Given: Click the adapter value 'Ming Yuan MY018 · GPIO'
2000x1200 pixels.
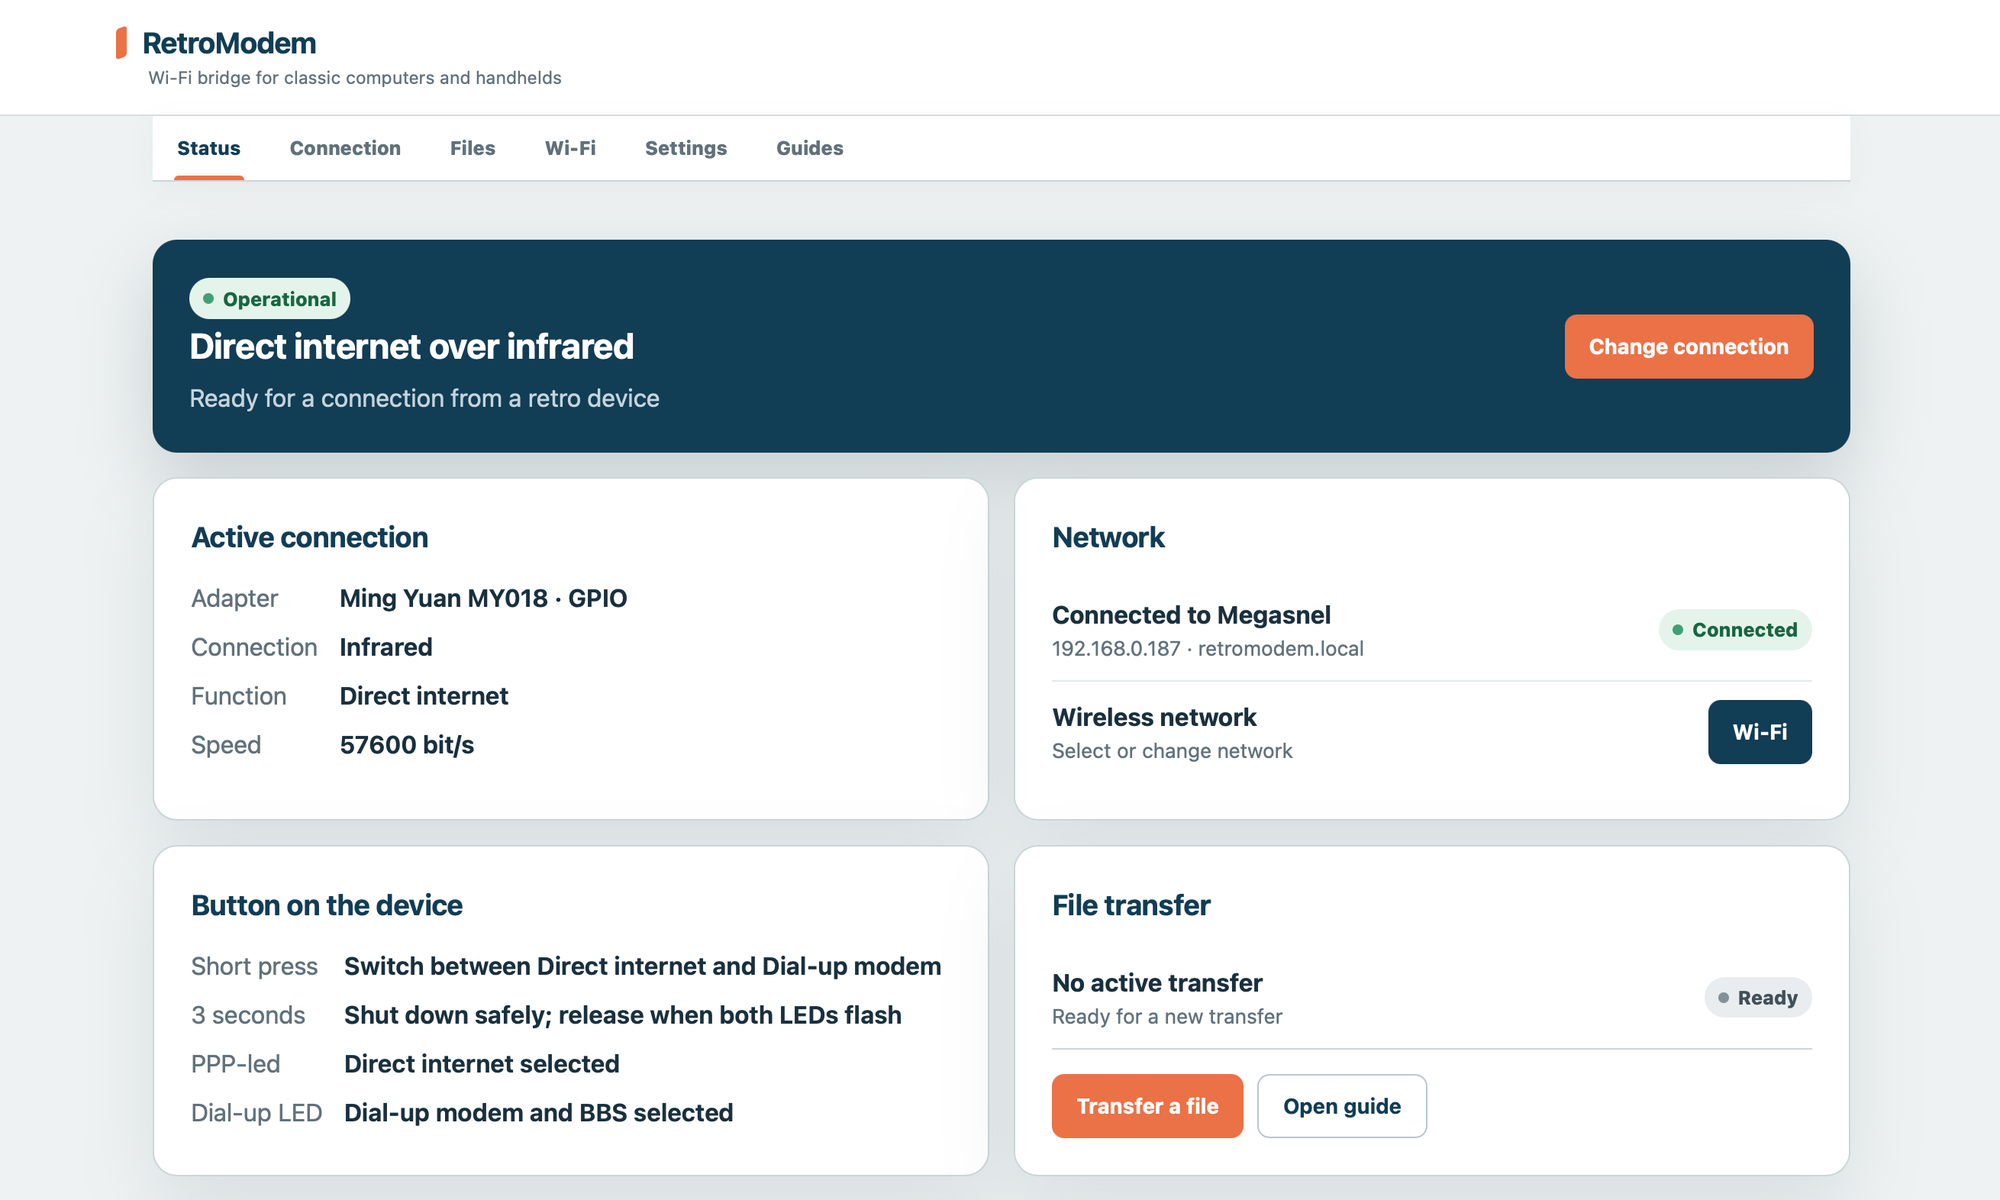Looking at the screenshot, I should click(483, 598).
